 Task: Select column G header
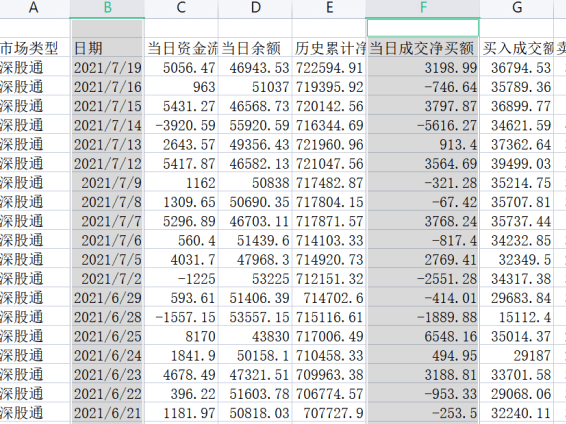click(x=517, y=8)
